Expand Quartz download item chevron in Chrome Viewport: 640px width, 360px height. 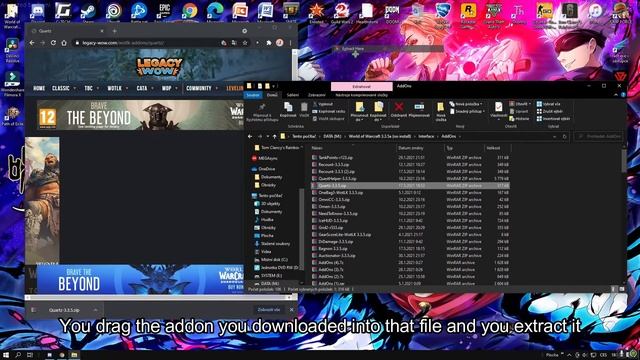pos(95,310)
